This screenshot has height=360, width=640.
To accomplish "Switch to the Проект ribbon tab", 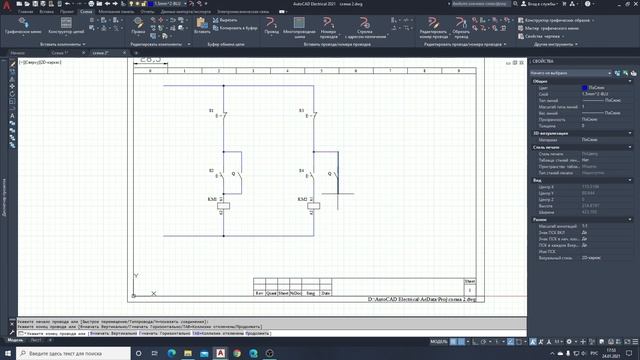I will 67,12.
